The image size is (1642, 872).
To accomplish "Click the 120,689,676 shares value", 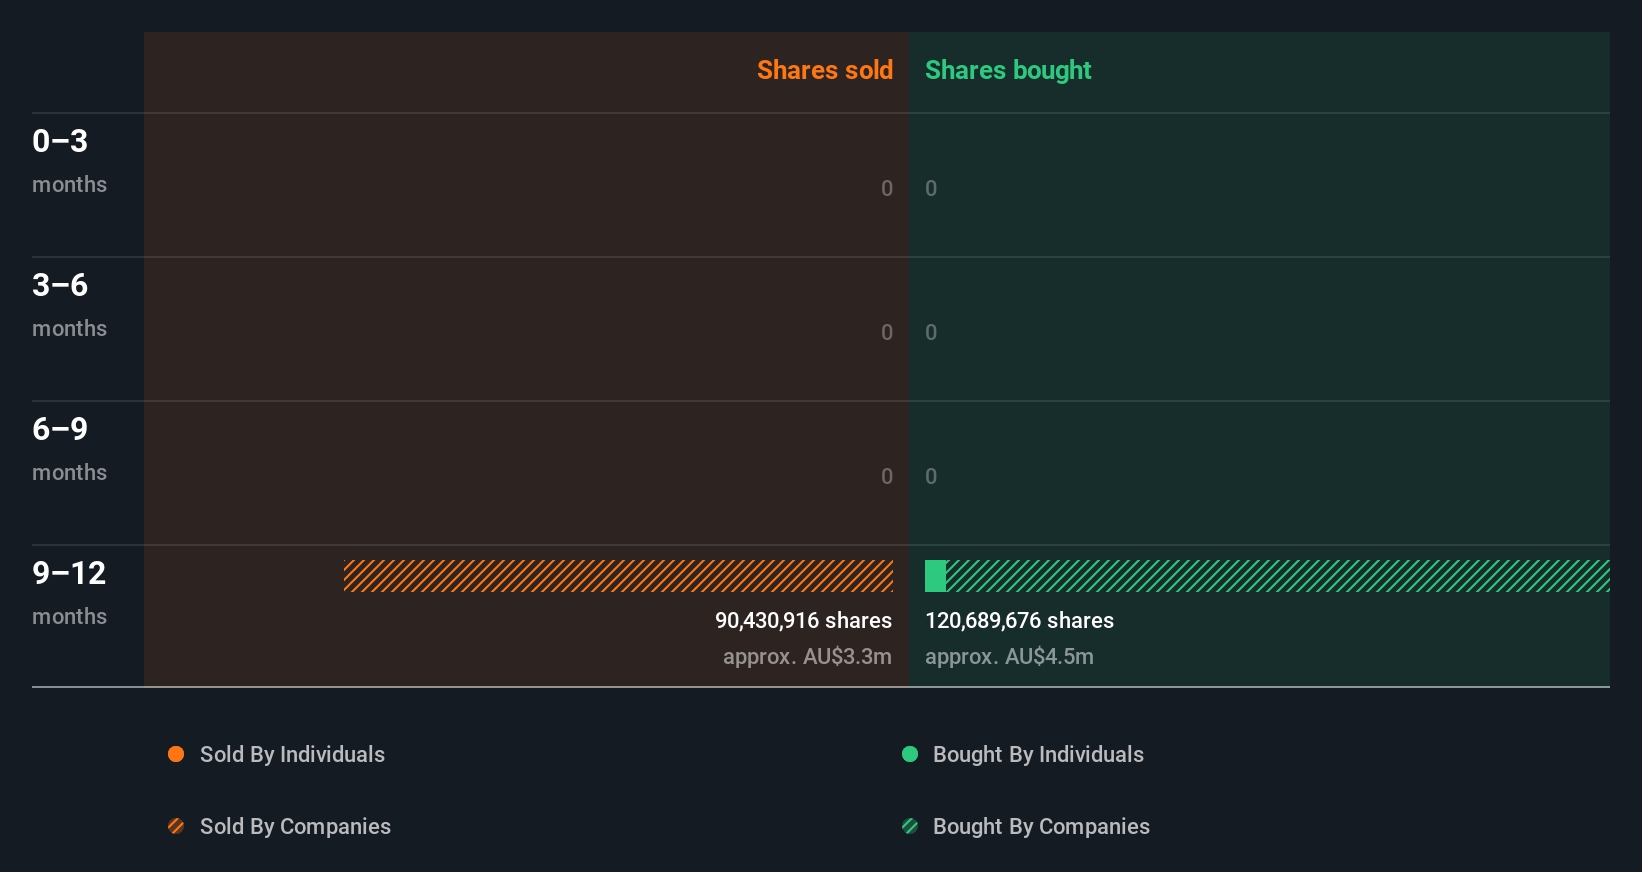I will (x=1019, y=620).
